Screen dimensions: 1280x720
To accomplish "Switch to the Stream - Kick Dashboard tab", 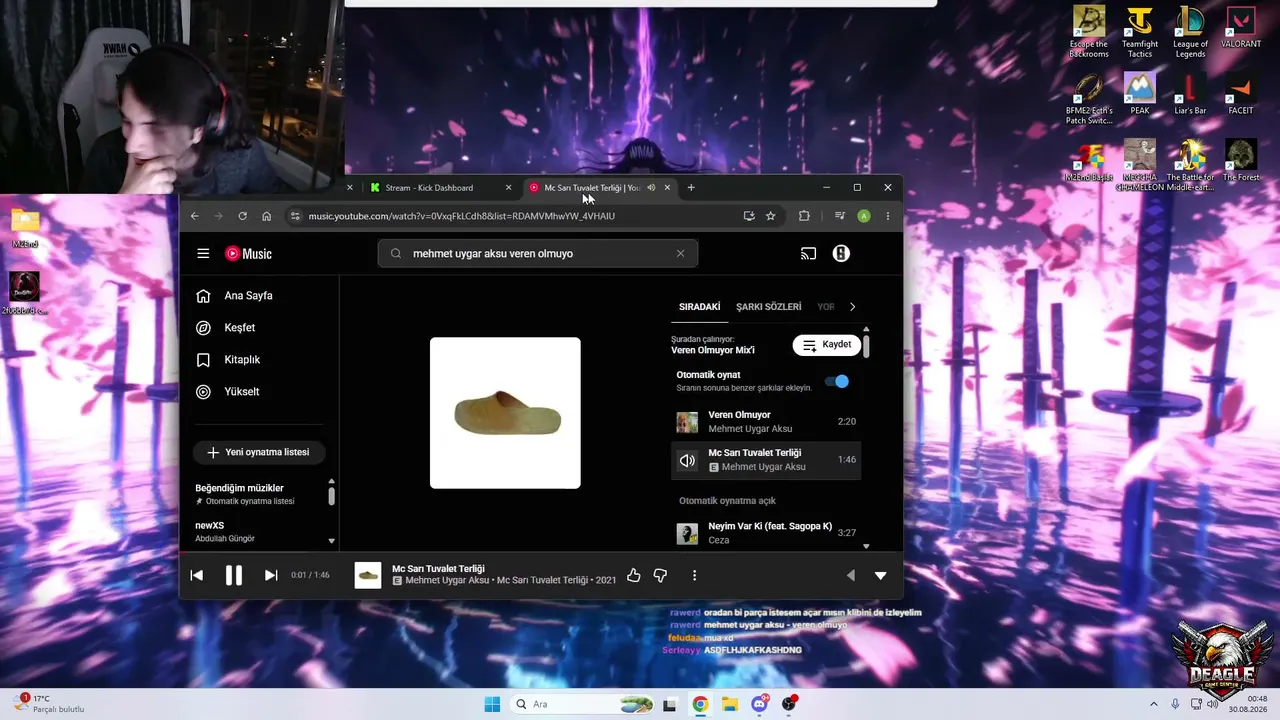I will coord(440,188).
